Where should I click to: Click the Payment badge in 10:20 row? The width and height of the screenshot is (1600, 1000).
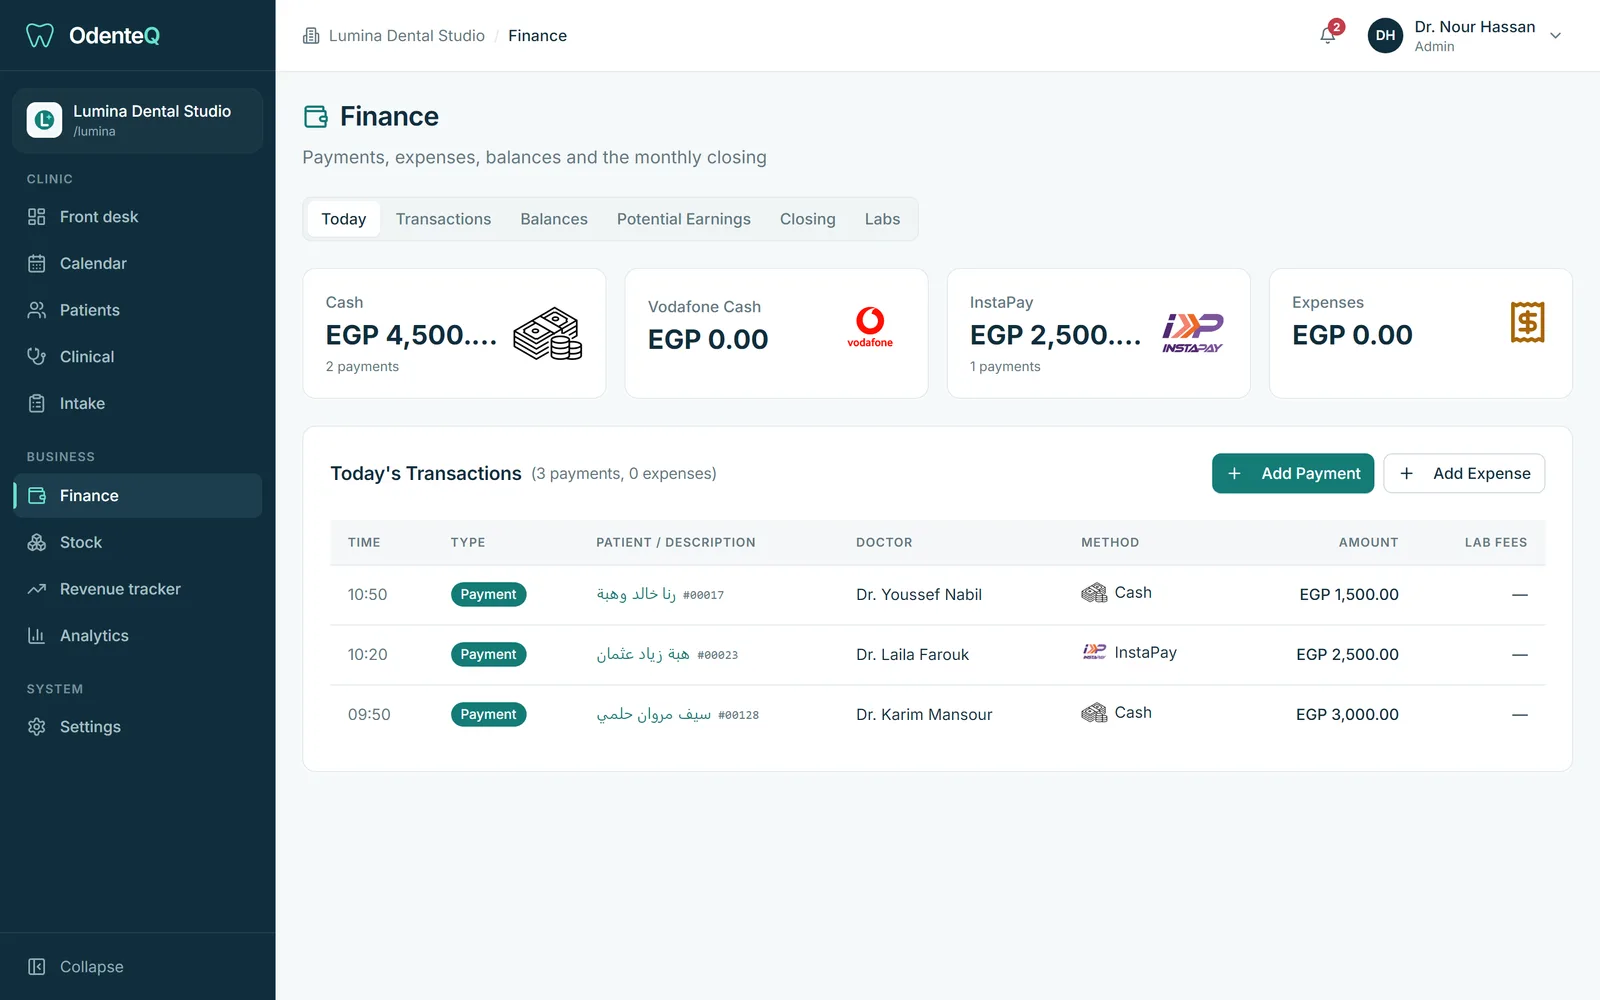tap(488, 654)
